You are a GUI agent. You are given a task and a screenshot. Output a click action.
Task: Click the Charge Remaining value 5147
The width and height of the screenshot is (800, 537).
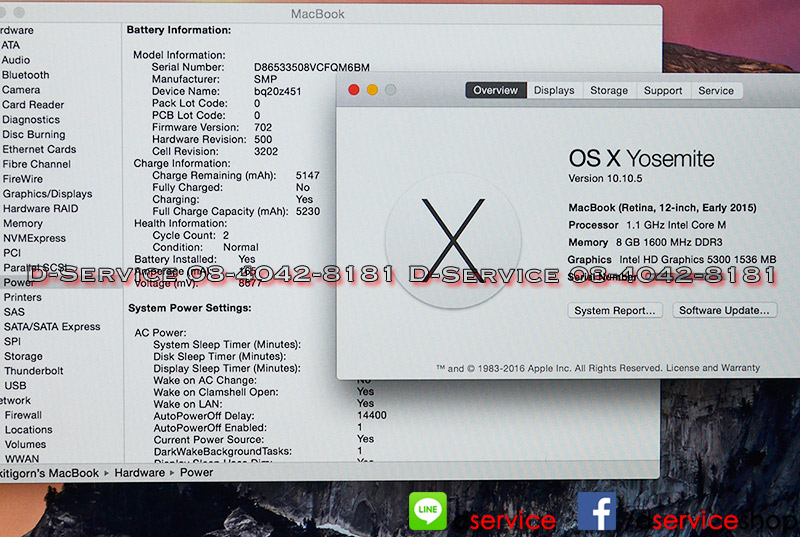click(308, 175)
